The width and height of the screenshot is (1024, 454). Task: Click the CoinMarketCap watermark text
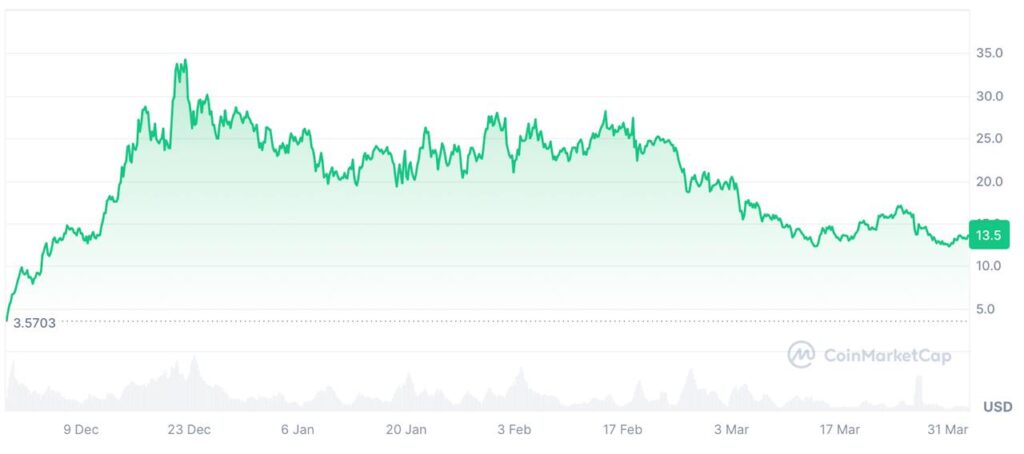pos(886,355)
